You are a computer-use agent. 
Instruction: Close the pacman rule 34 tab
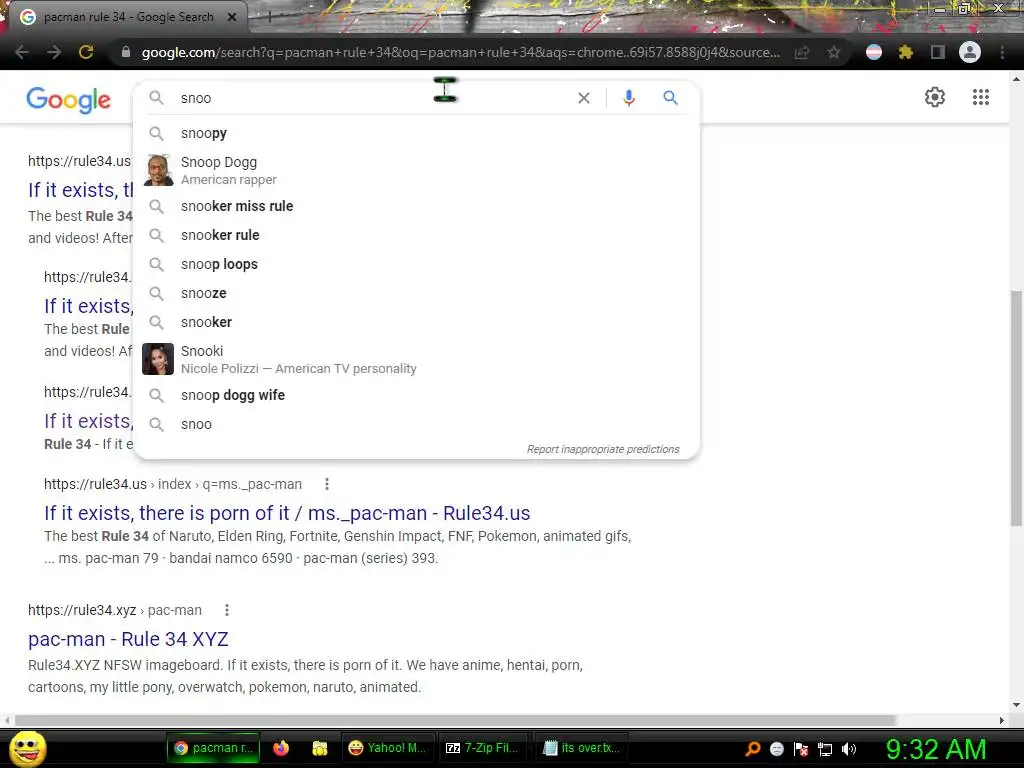point(232,18)
